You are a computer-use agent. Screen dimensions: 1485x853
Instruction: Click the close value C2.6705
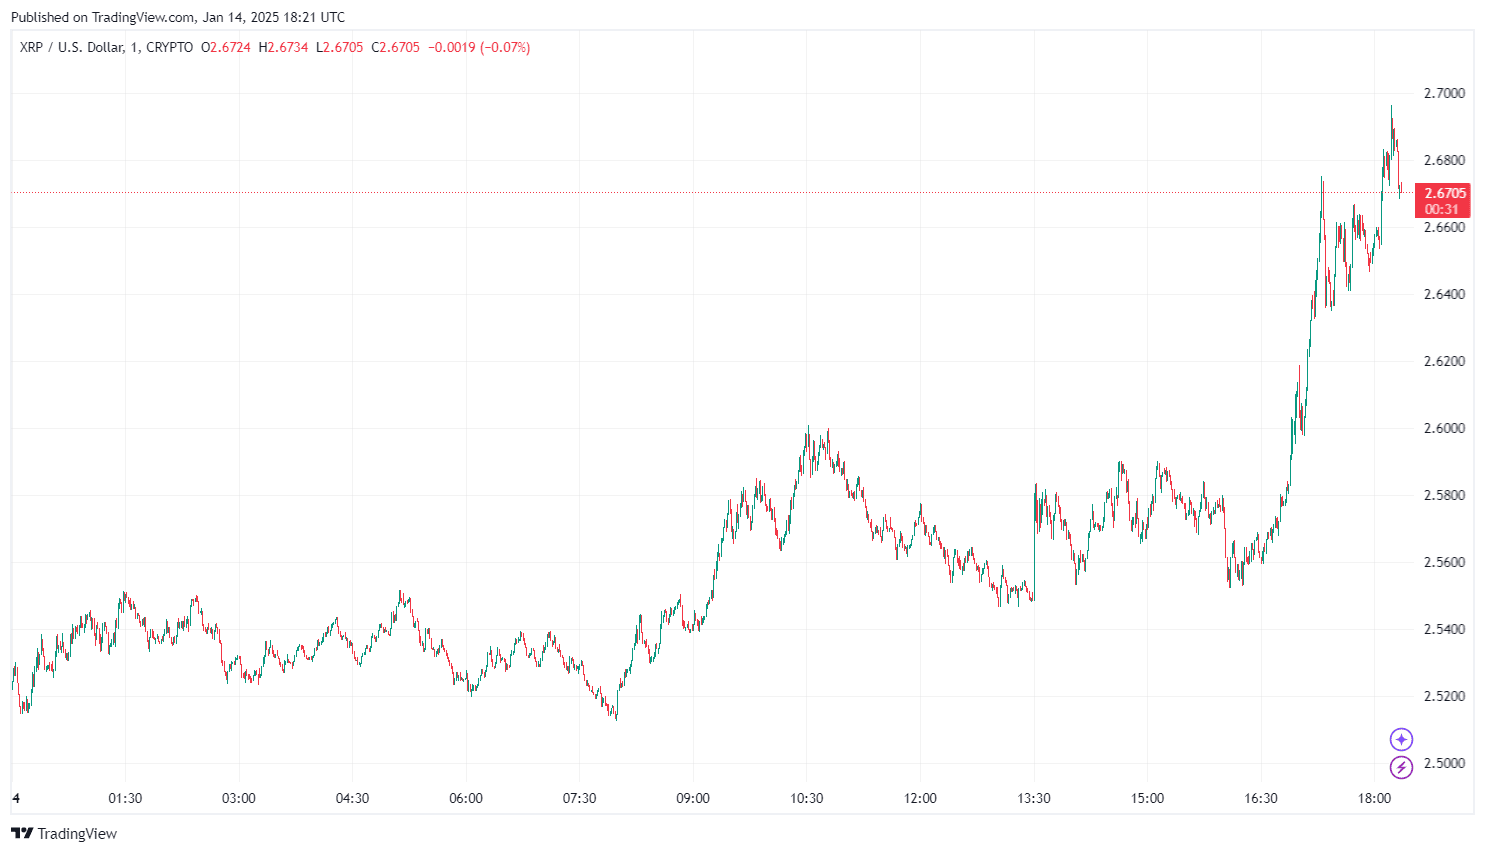click(x=396, y=47)
